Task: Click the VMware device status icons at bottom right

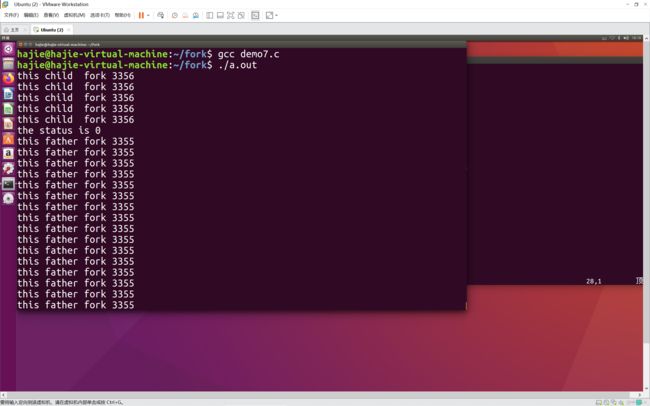Action: pyautogui.click(x=620, y=402)
